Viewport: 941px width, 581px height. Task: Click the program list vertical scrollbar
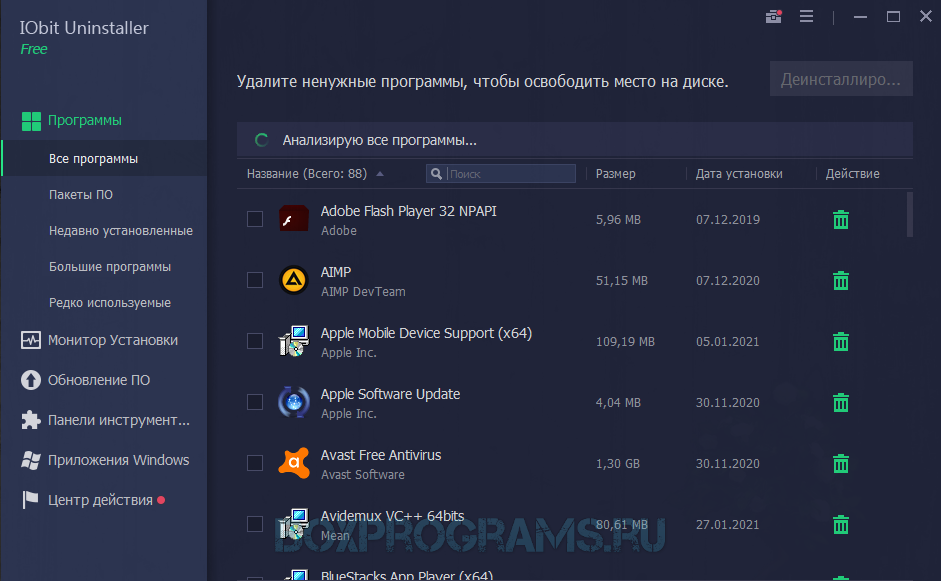[x=910, y=214]
